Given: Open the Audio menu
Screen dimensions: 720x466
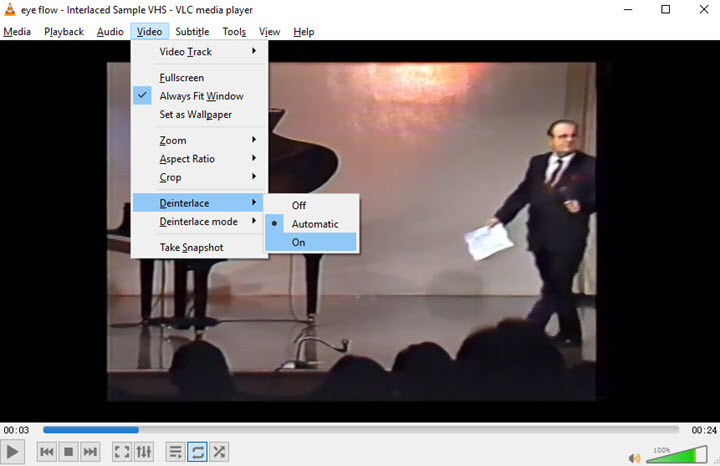Looking at the screenshot, I should pyautogui.click(x=110, y=32).
